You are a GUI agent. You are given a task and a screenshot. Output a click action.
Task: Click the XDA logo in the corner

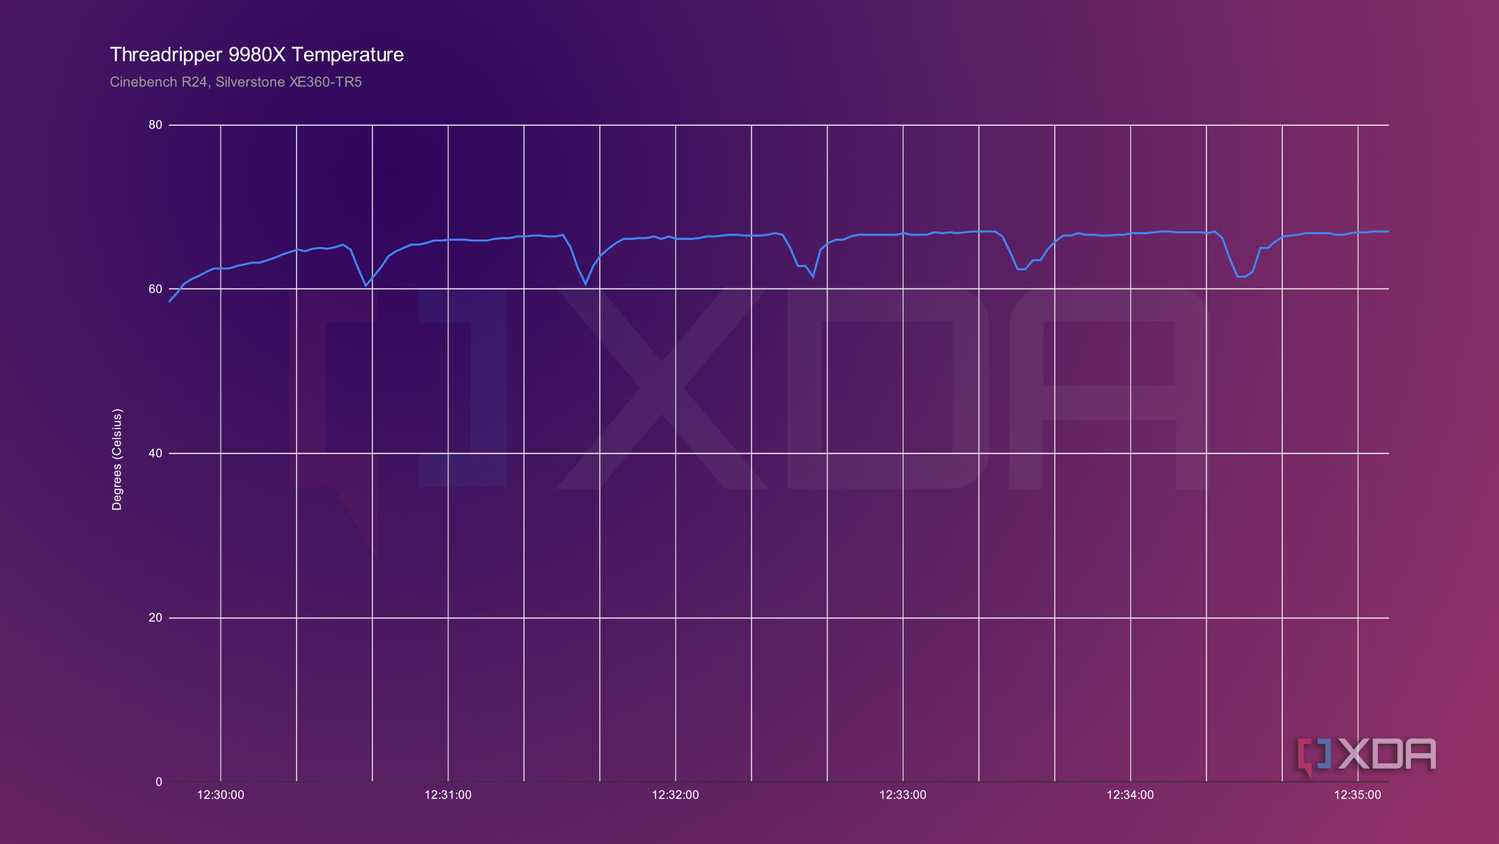(1367, 756)
